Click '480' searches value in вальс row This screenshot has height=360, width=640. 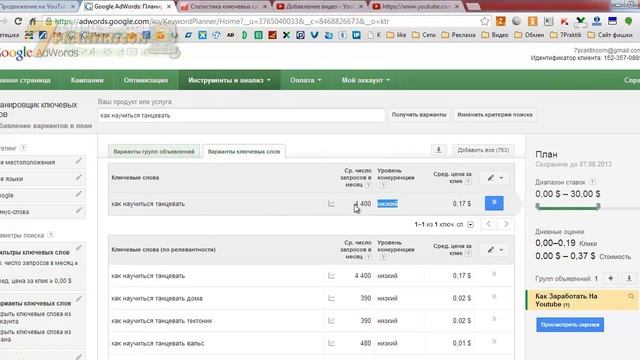(x=365, y=343)
